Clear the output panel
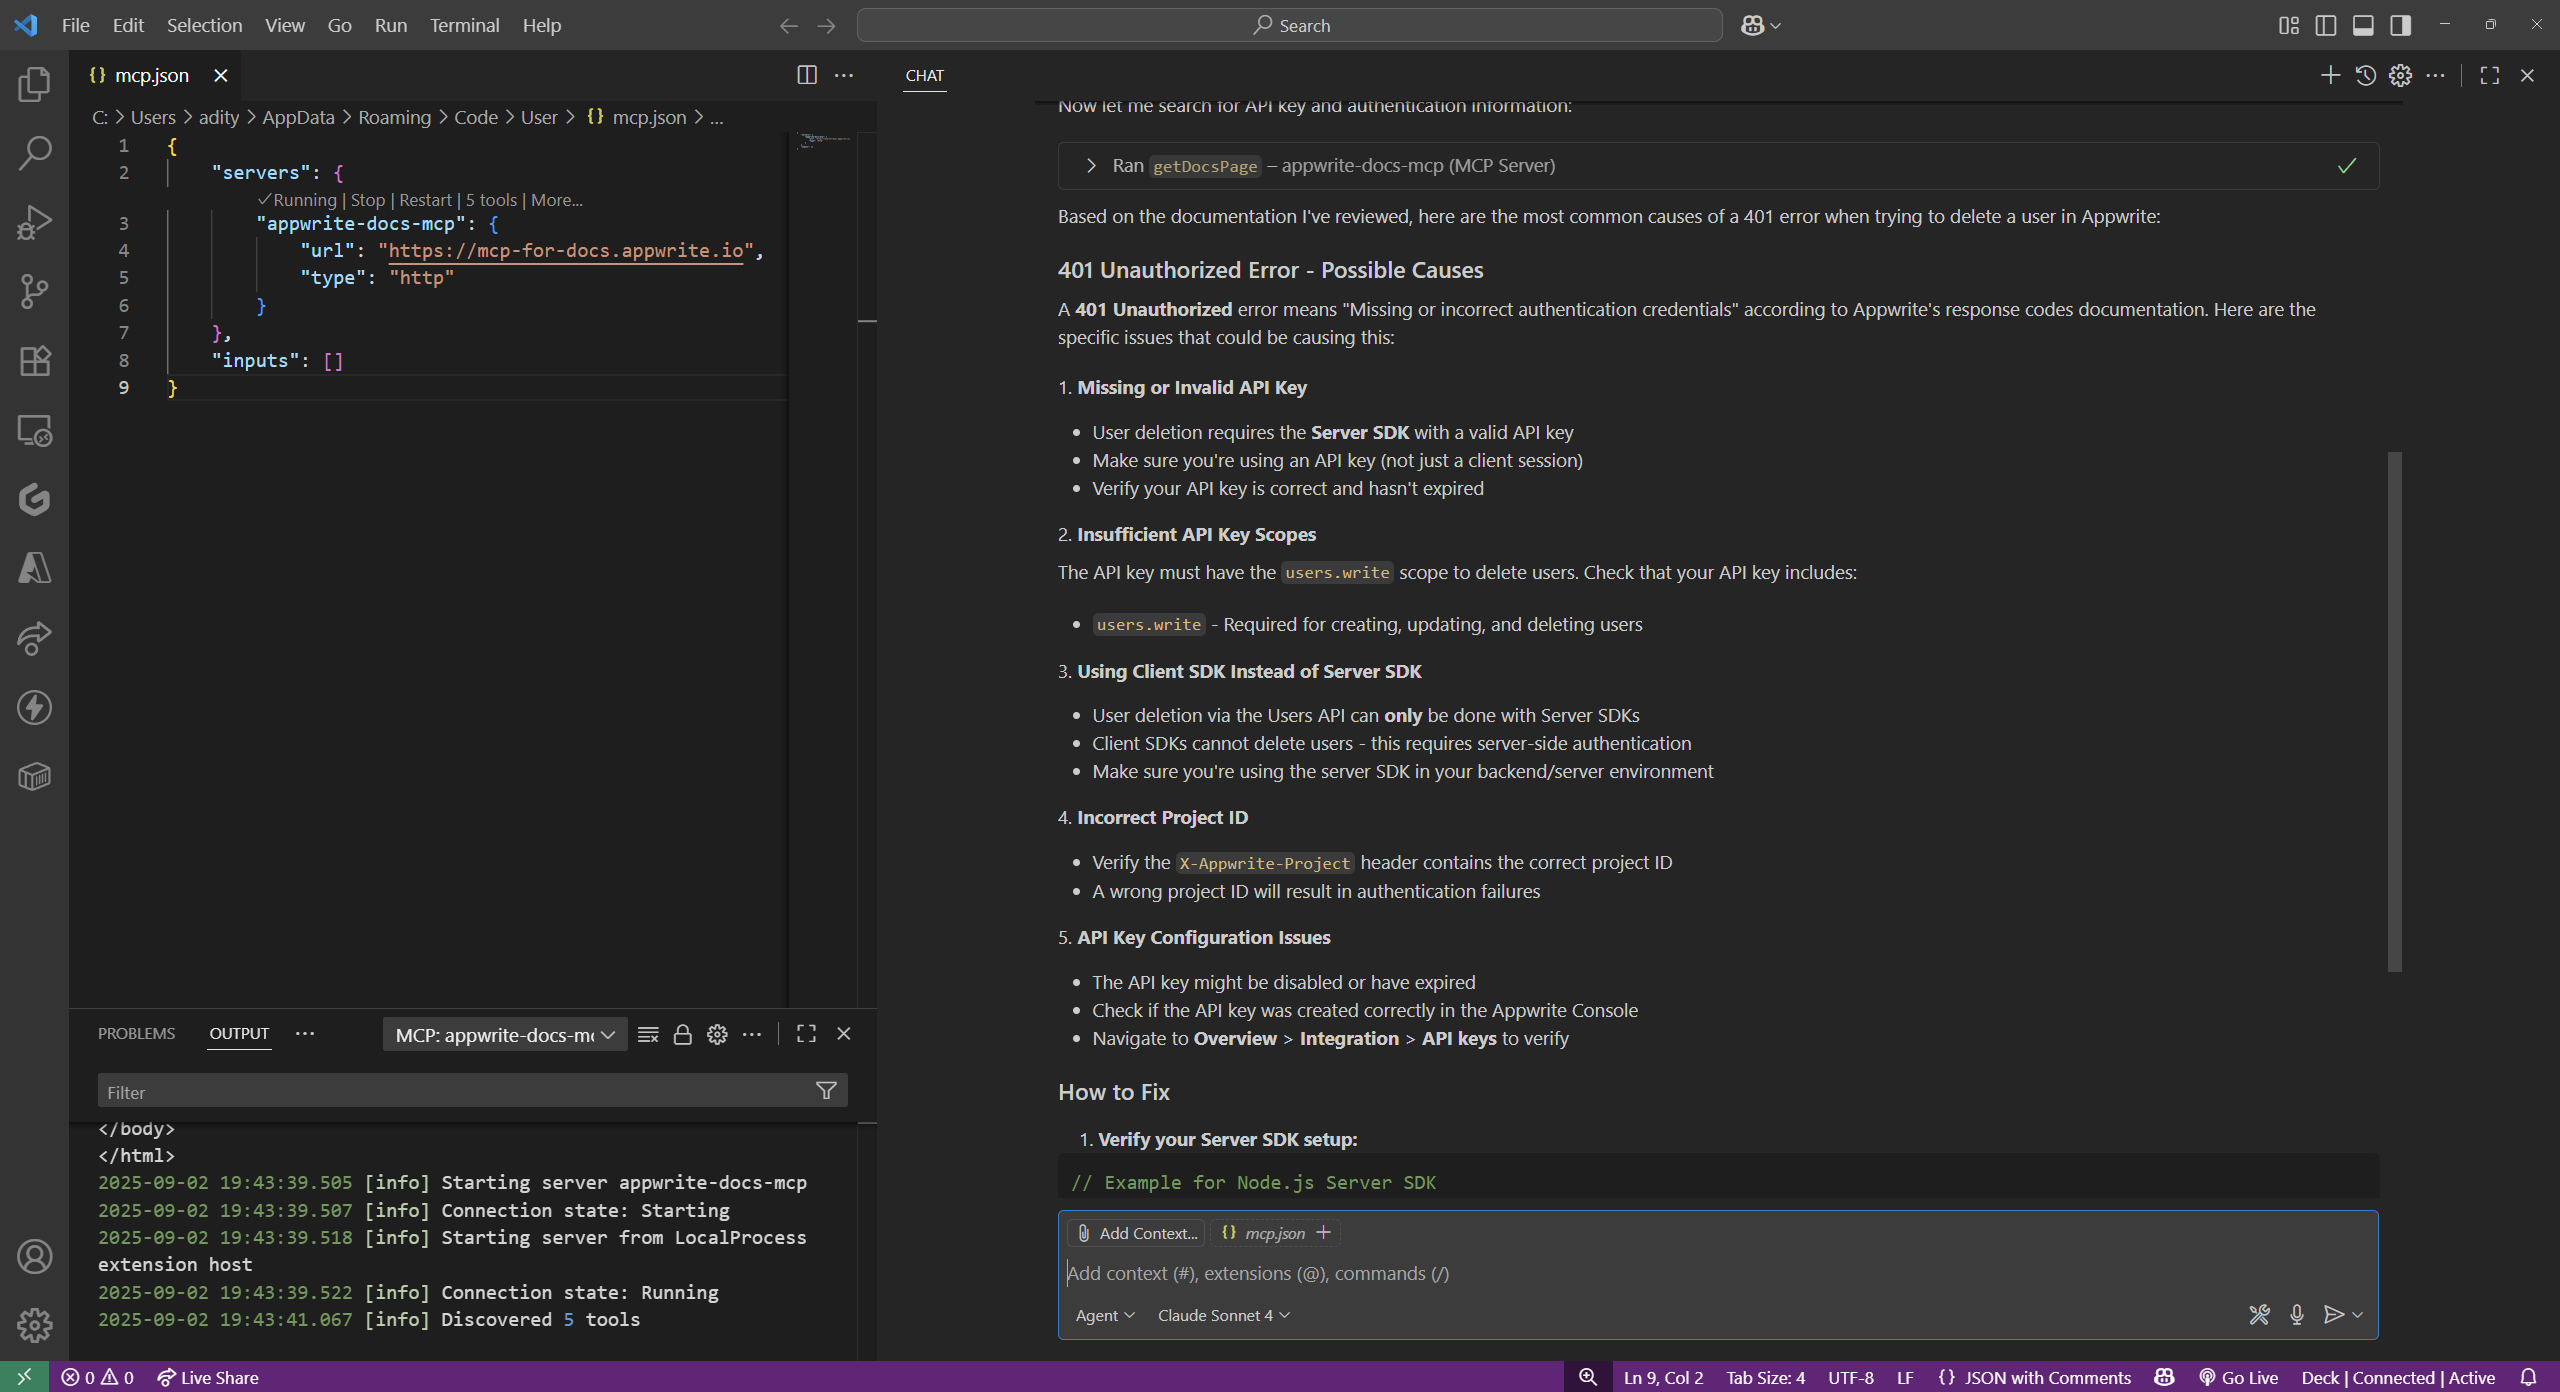2560x1392 pixels. (648, 1034)
